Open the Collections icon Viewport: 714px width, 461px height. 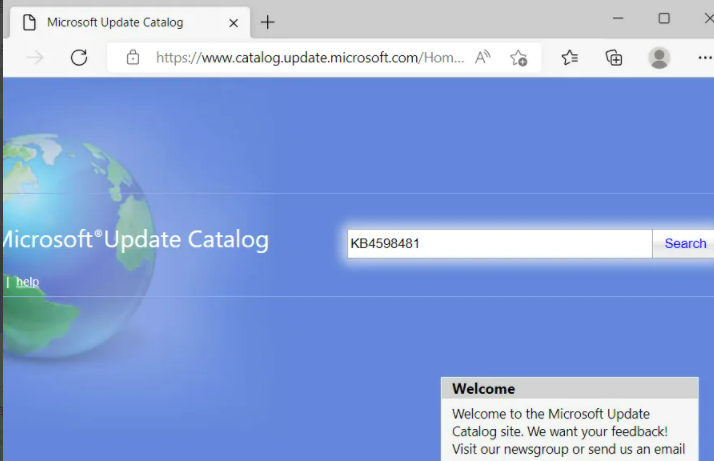[x=613, y=58]
